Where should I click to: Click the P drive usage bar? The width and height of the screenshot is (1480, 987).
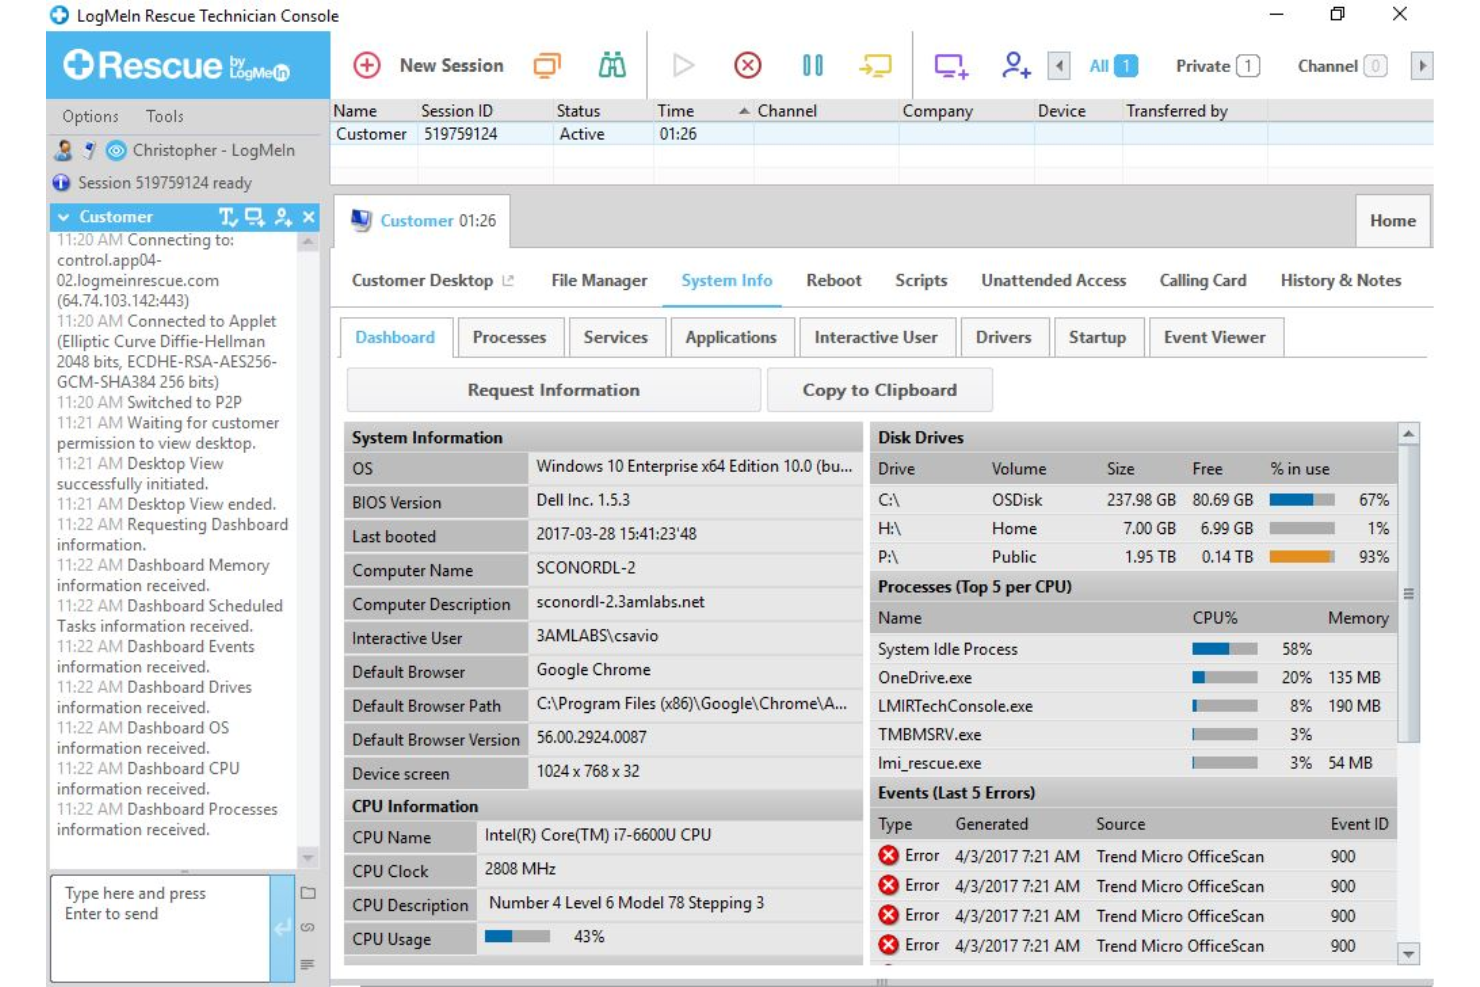[1305, 557]
